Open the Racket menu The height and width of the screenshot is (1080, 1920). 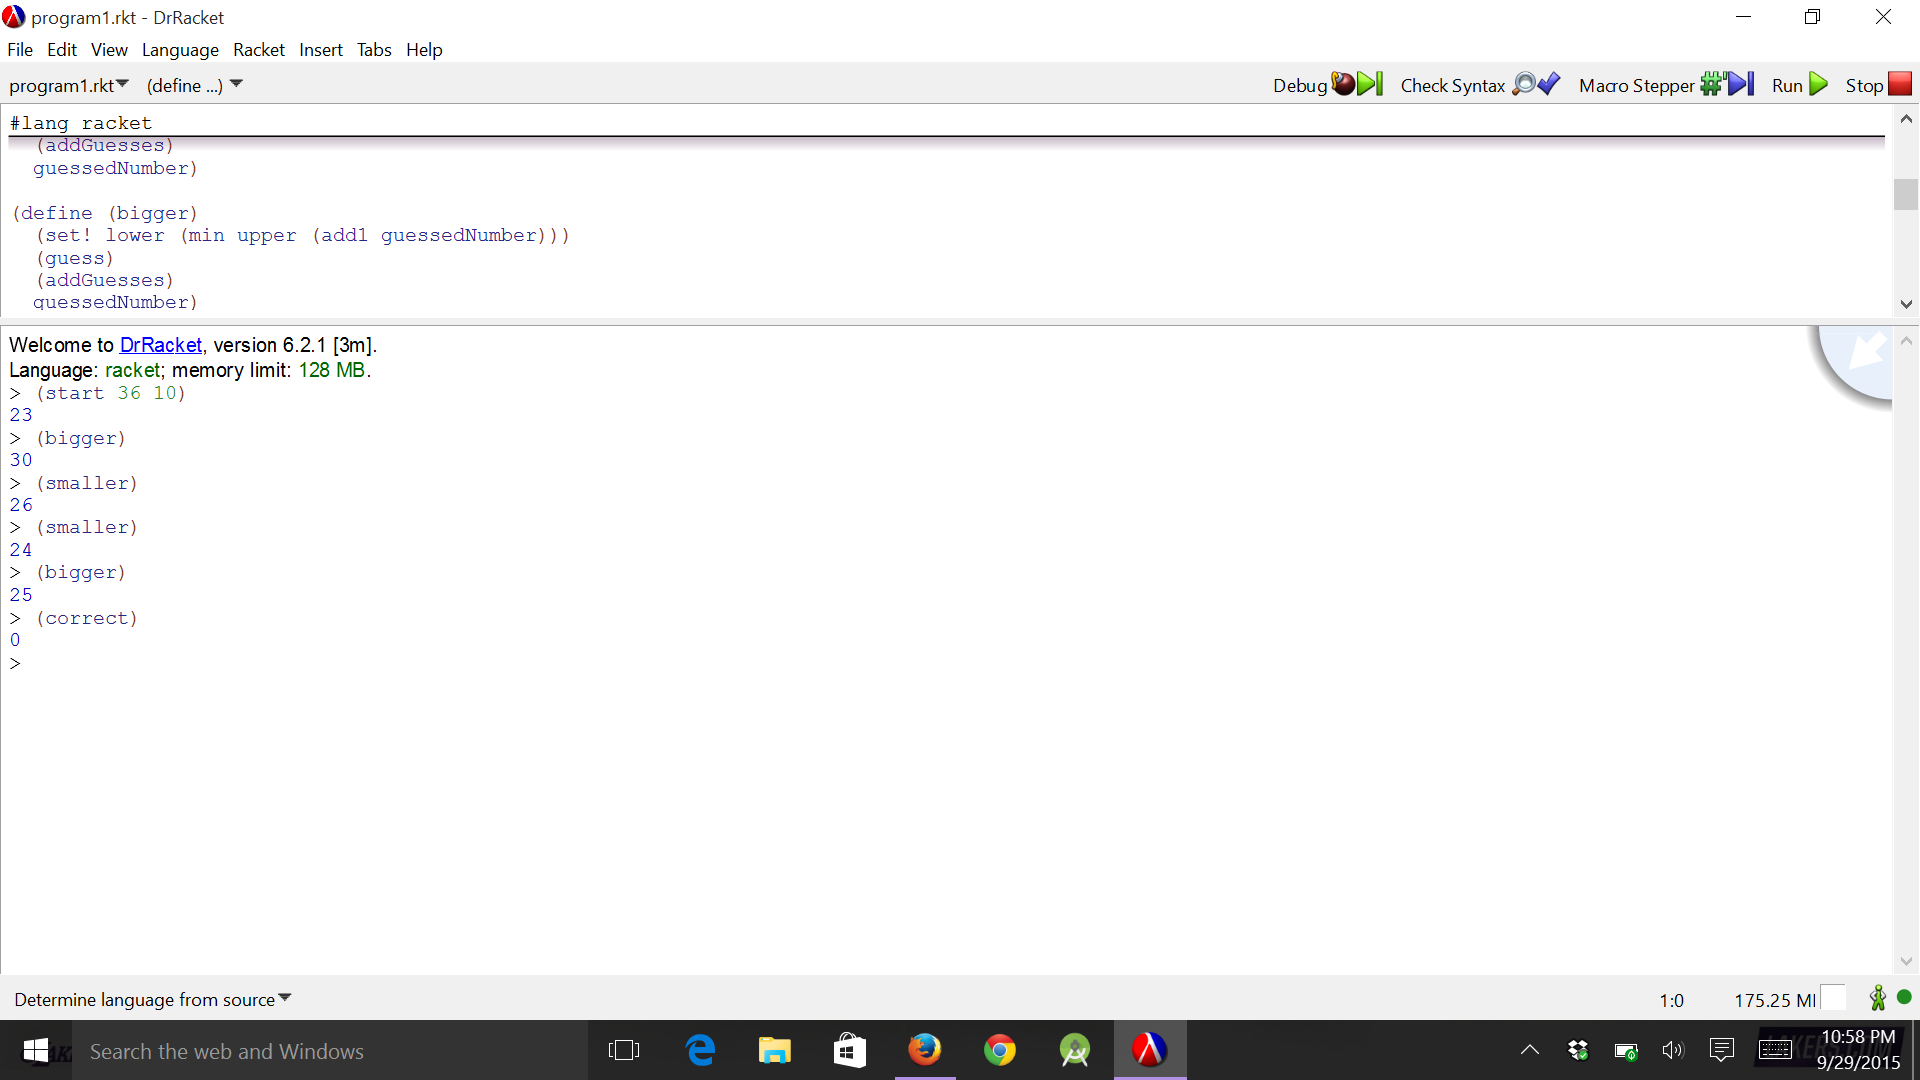pyautogui.click(x=258, y=50)
